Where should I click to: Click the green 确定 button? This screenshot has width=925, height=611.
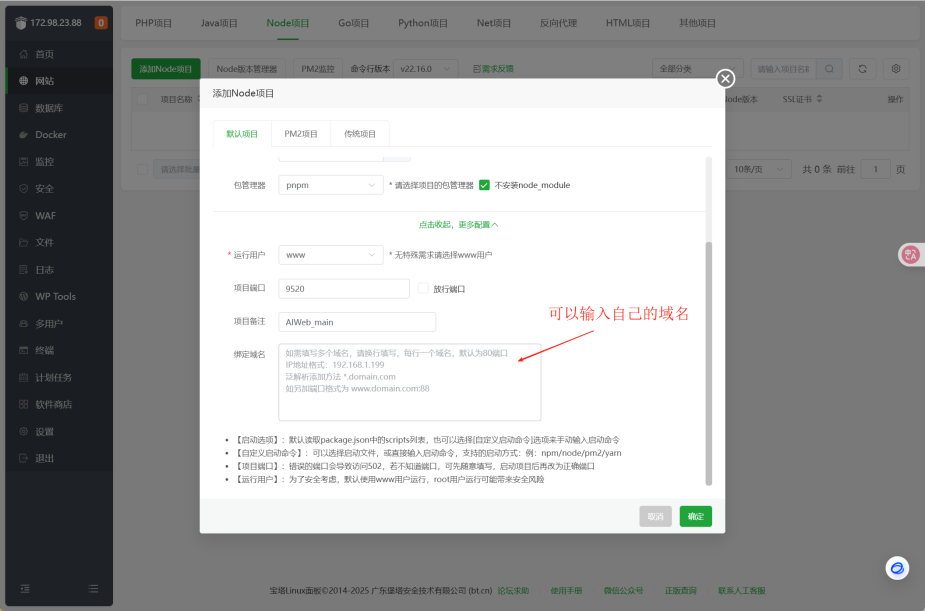(696, 517)
